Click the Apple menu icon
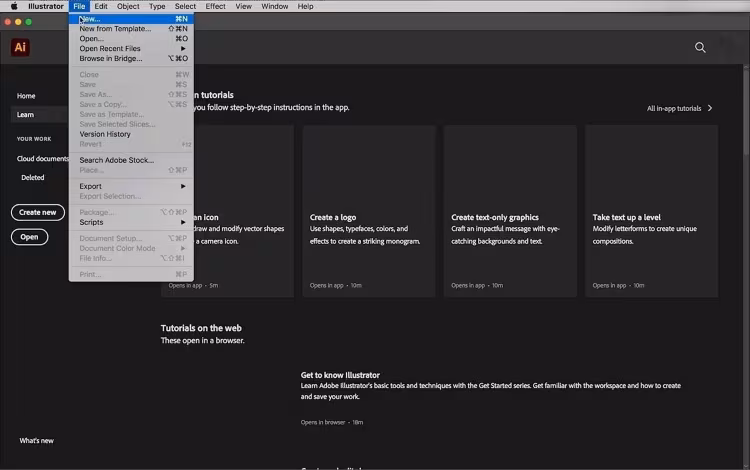The height and width of the screenshot is (470, 750). pyautogui.click(x=14, y=6)
